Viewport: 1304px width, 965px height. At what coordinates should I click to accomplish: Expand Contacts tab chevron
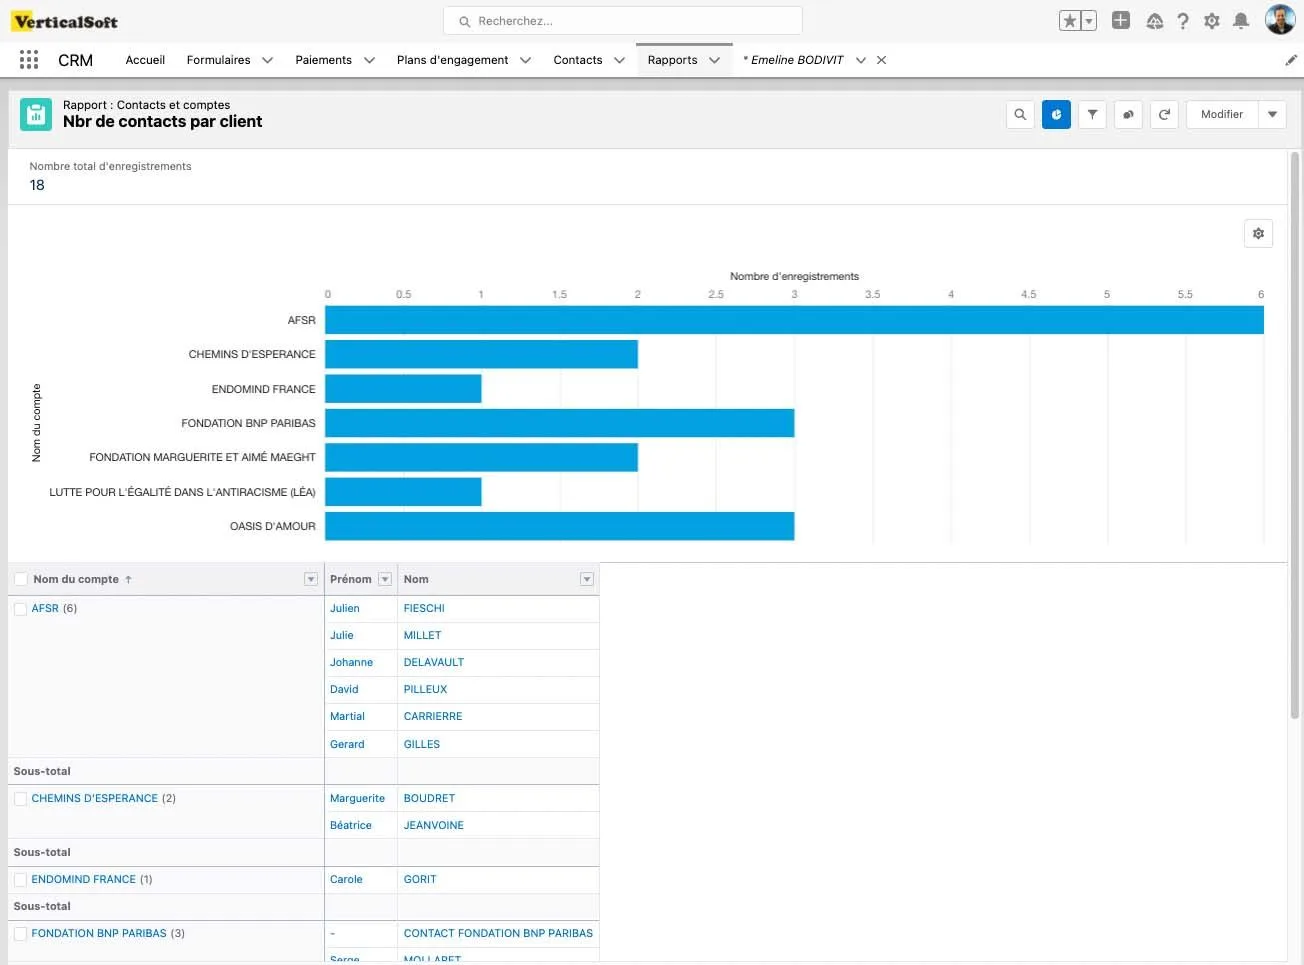click(x=619, y=60)
